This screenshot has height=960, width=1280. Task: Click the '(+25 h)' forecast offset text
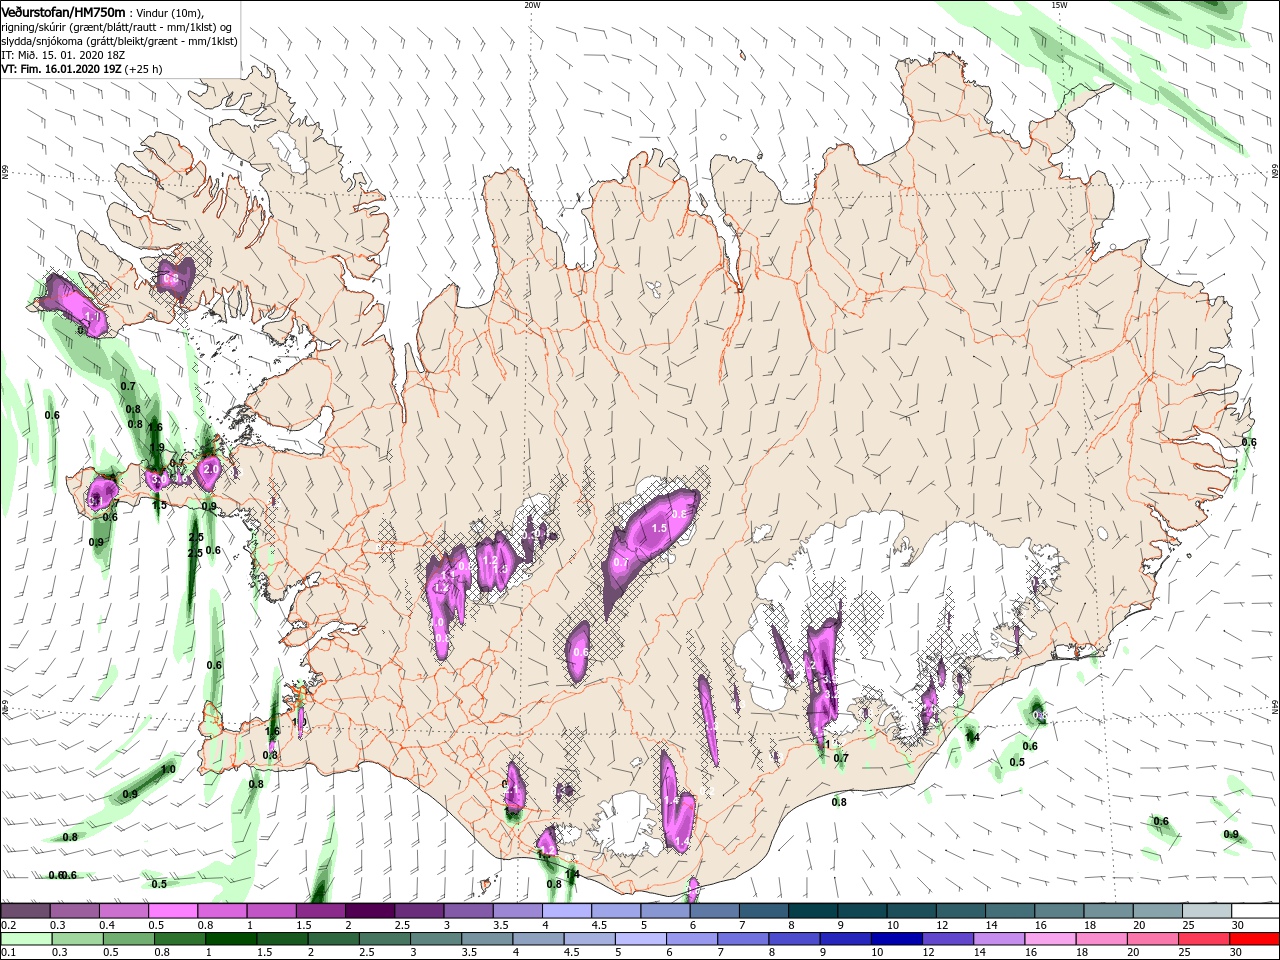[x=143, y=69]
